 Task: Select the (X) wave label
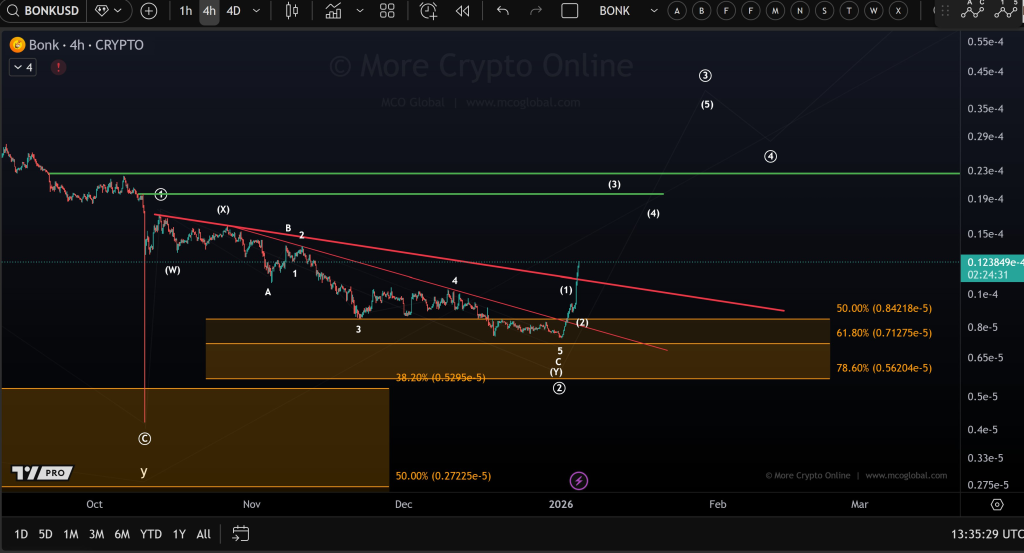click(x=223, y=210)
